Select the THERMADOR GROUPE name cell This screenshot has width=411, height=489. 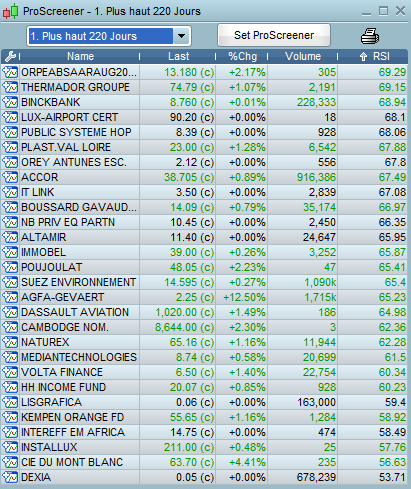tap(80, 87)
